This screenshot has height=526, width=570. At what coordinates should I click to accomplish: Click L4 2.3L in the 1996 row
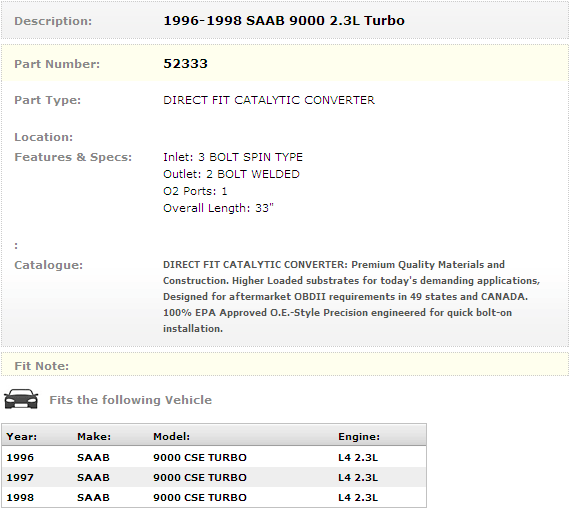point(358,457)
